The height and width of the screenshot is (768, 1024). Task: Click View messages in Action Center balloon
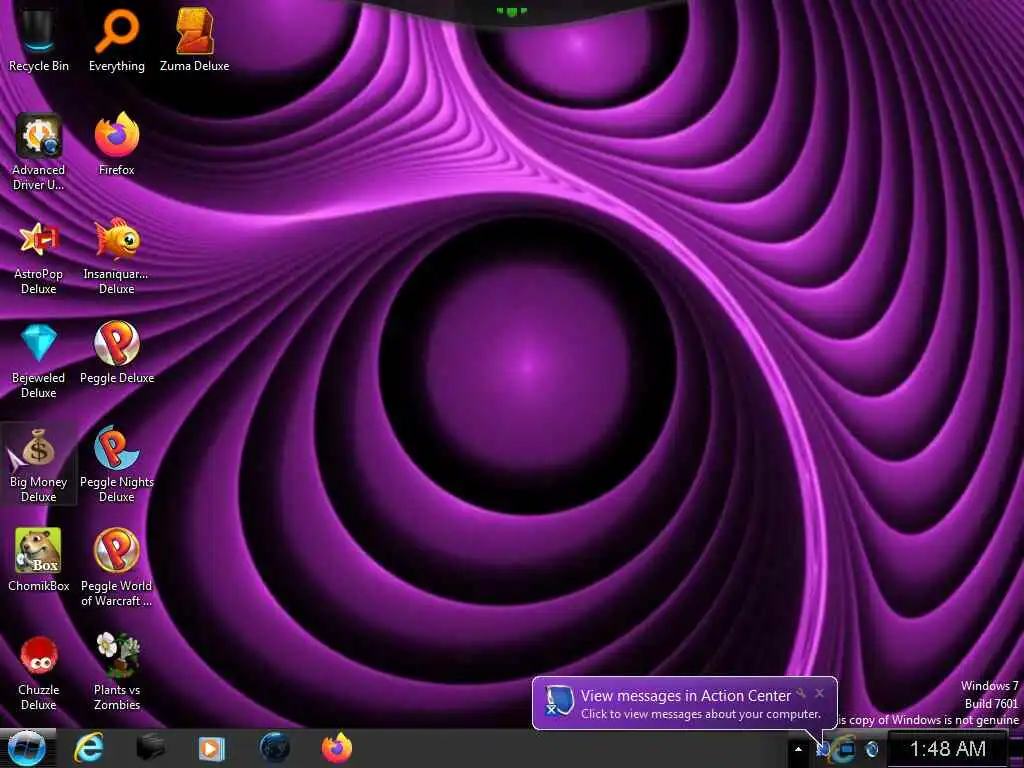685,696
